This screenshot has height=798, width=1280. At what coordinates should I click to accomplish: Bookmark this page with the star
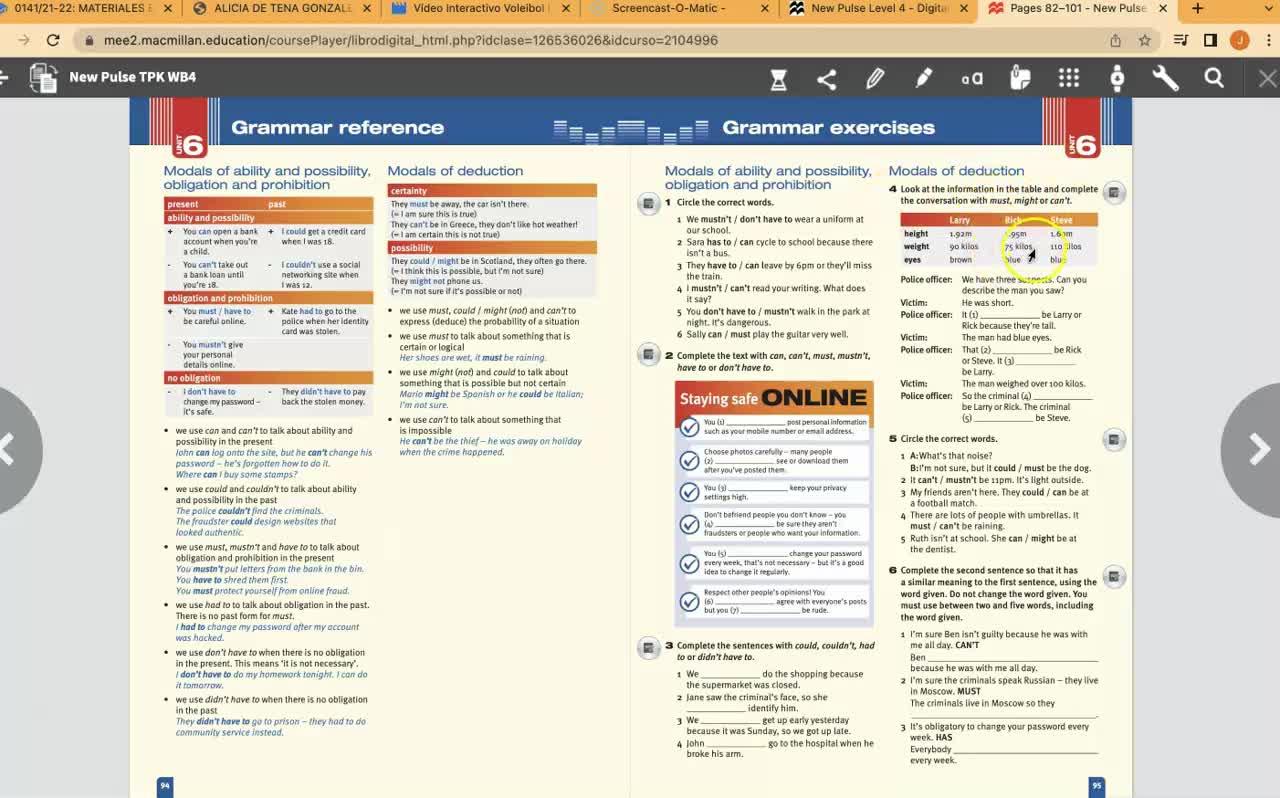tap(1145, 41)
